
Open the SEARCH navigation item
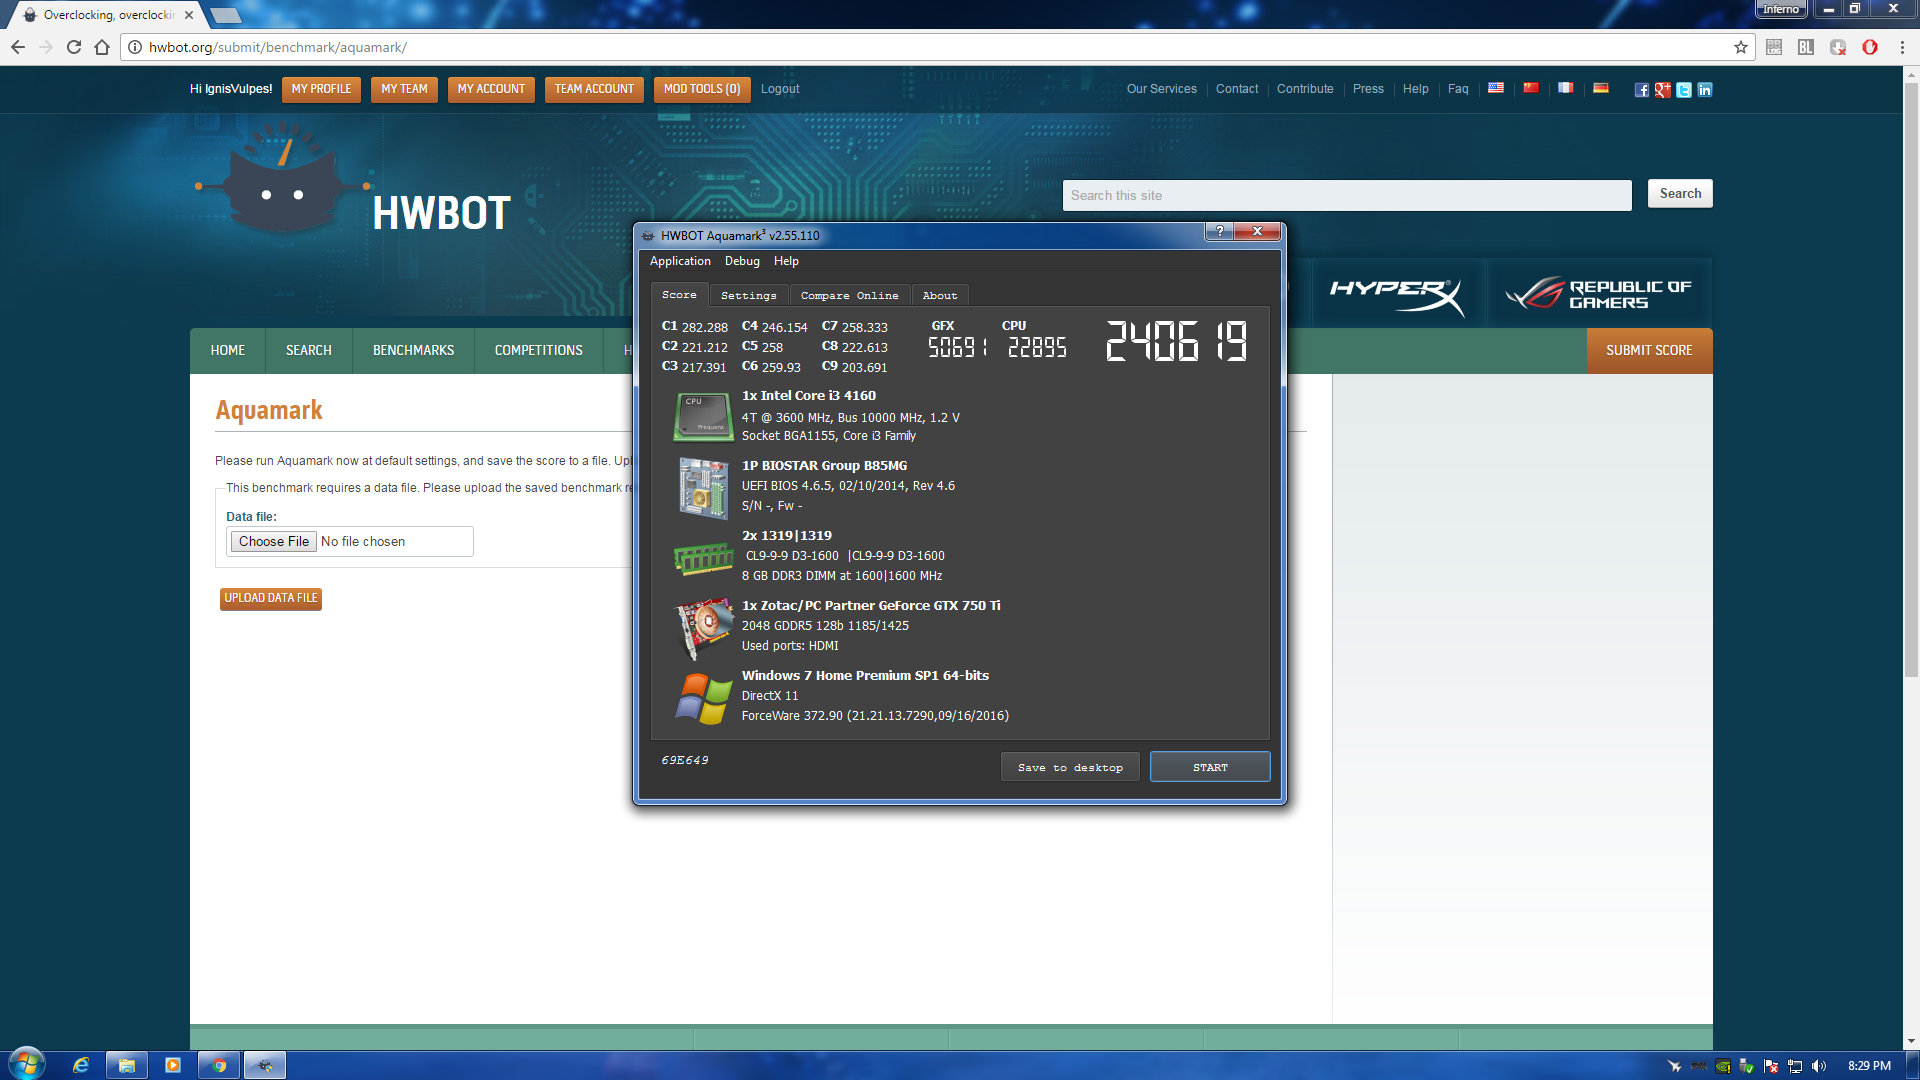tap(309, 351)
